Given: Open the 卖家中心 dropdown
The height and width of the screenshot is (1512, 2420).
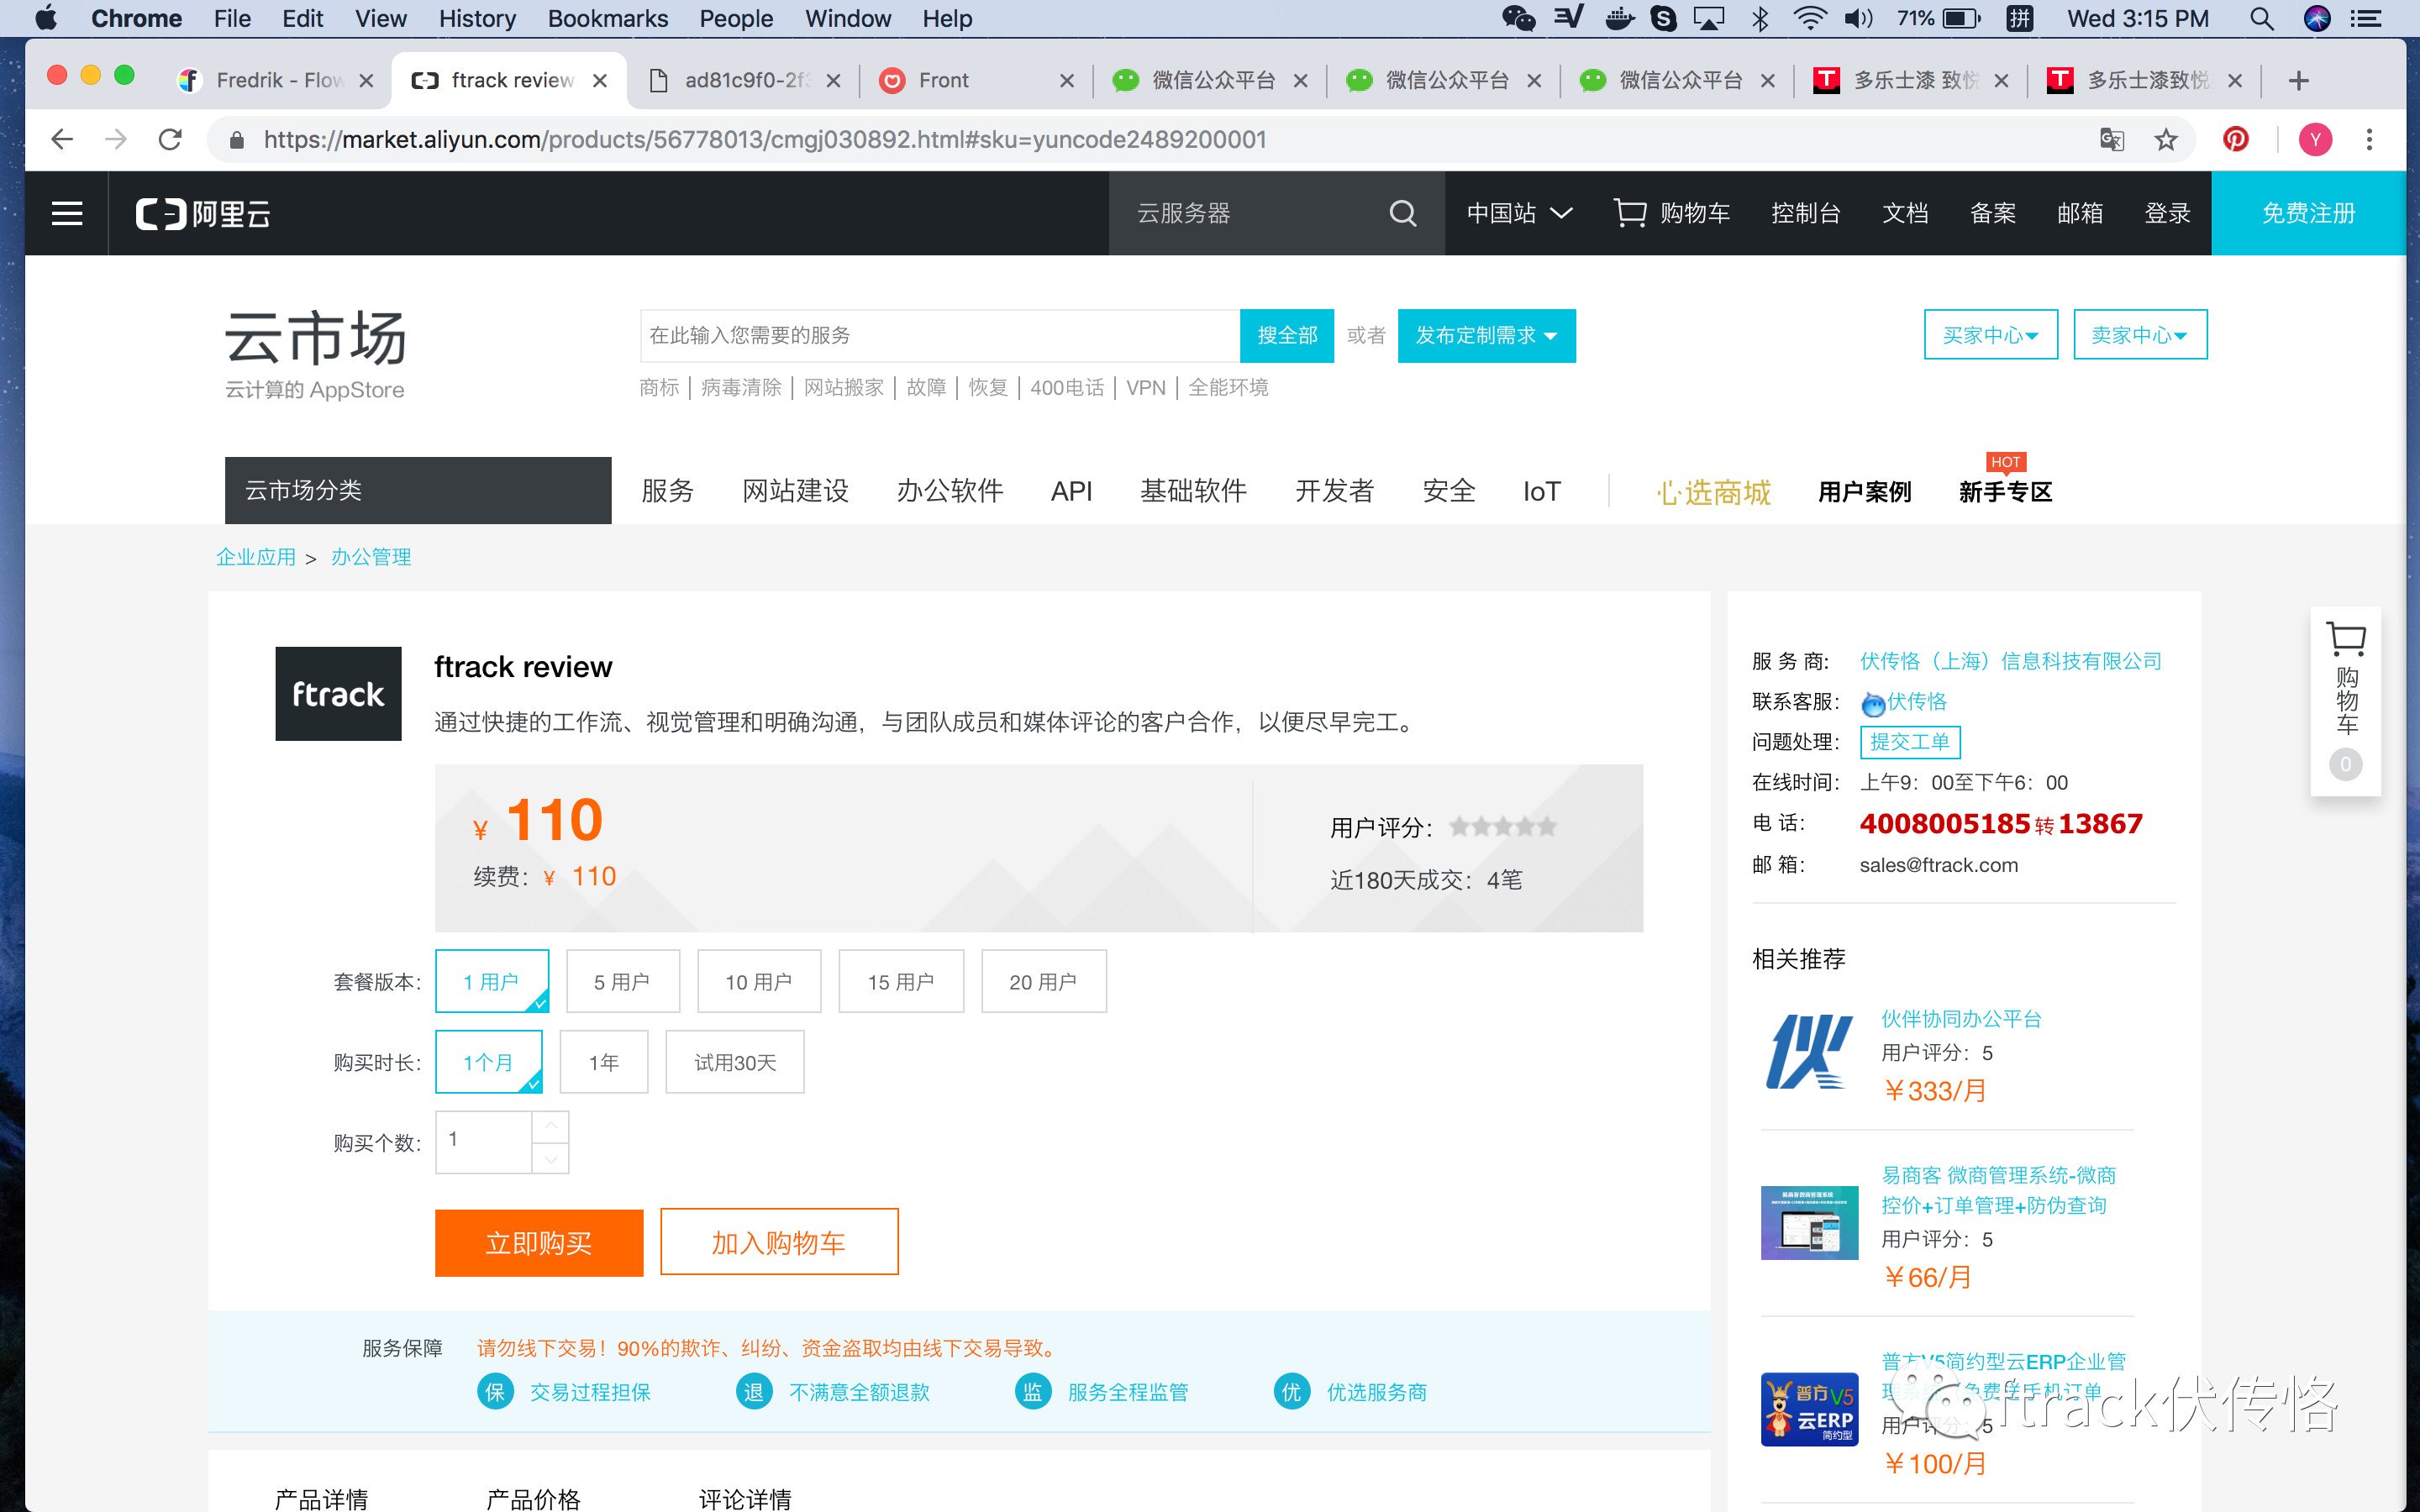Looking at the screenshot, I should point(2140,335).
